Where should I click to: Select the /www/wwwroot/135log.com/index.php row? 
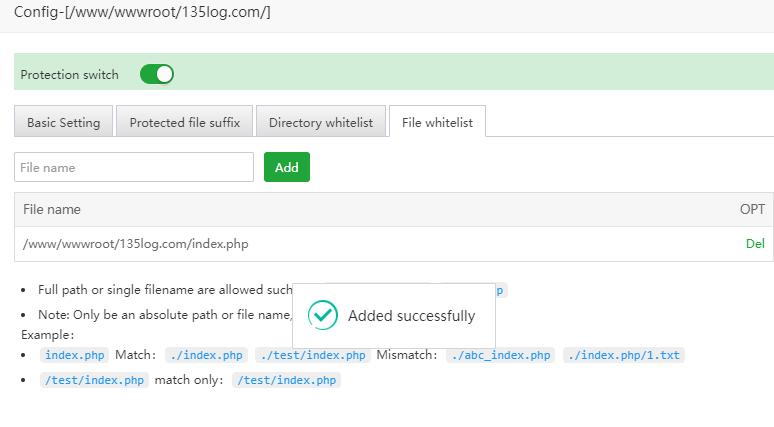tap(136, 243)
